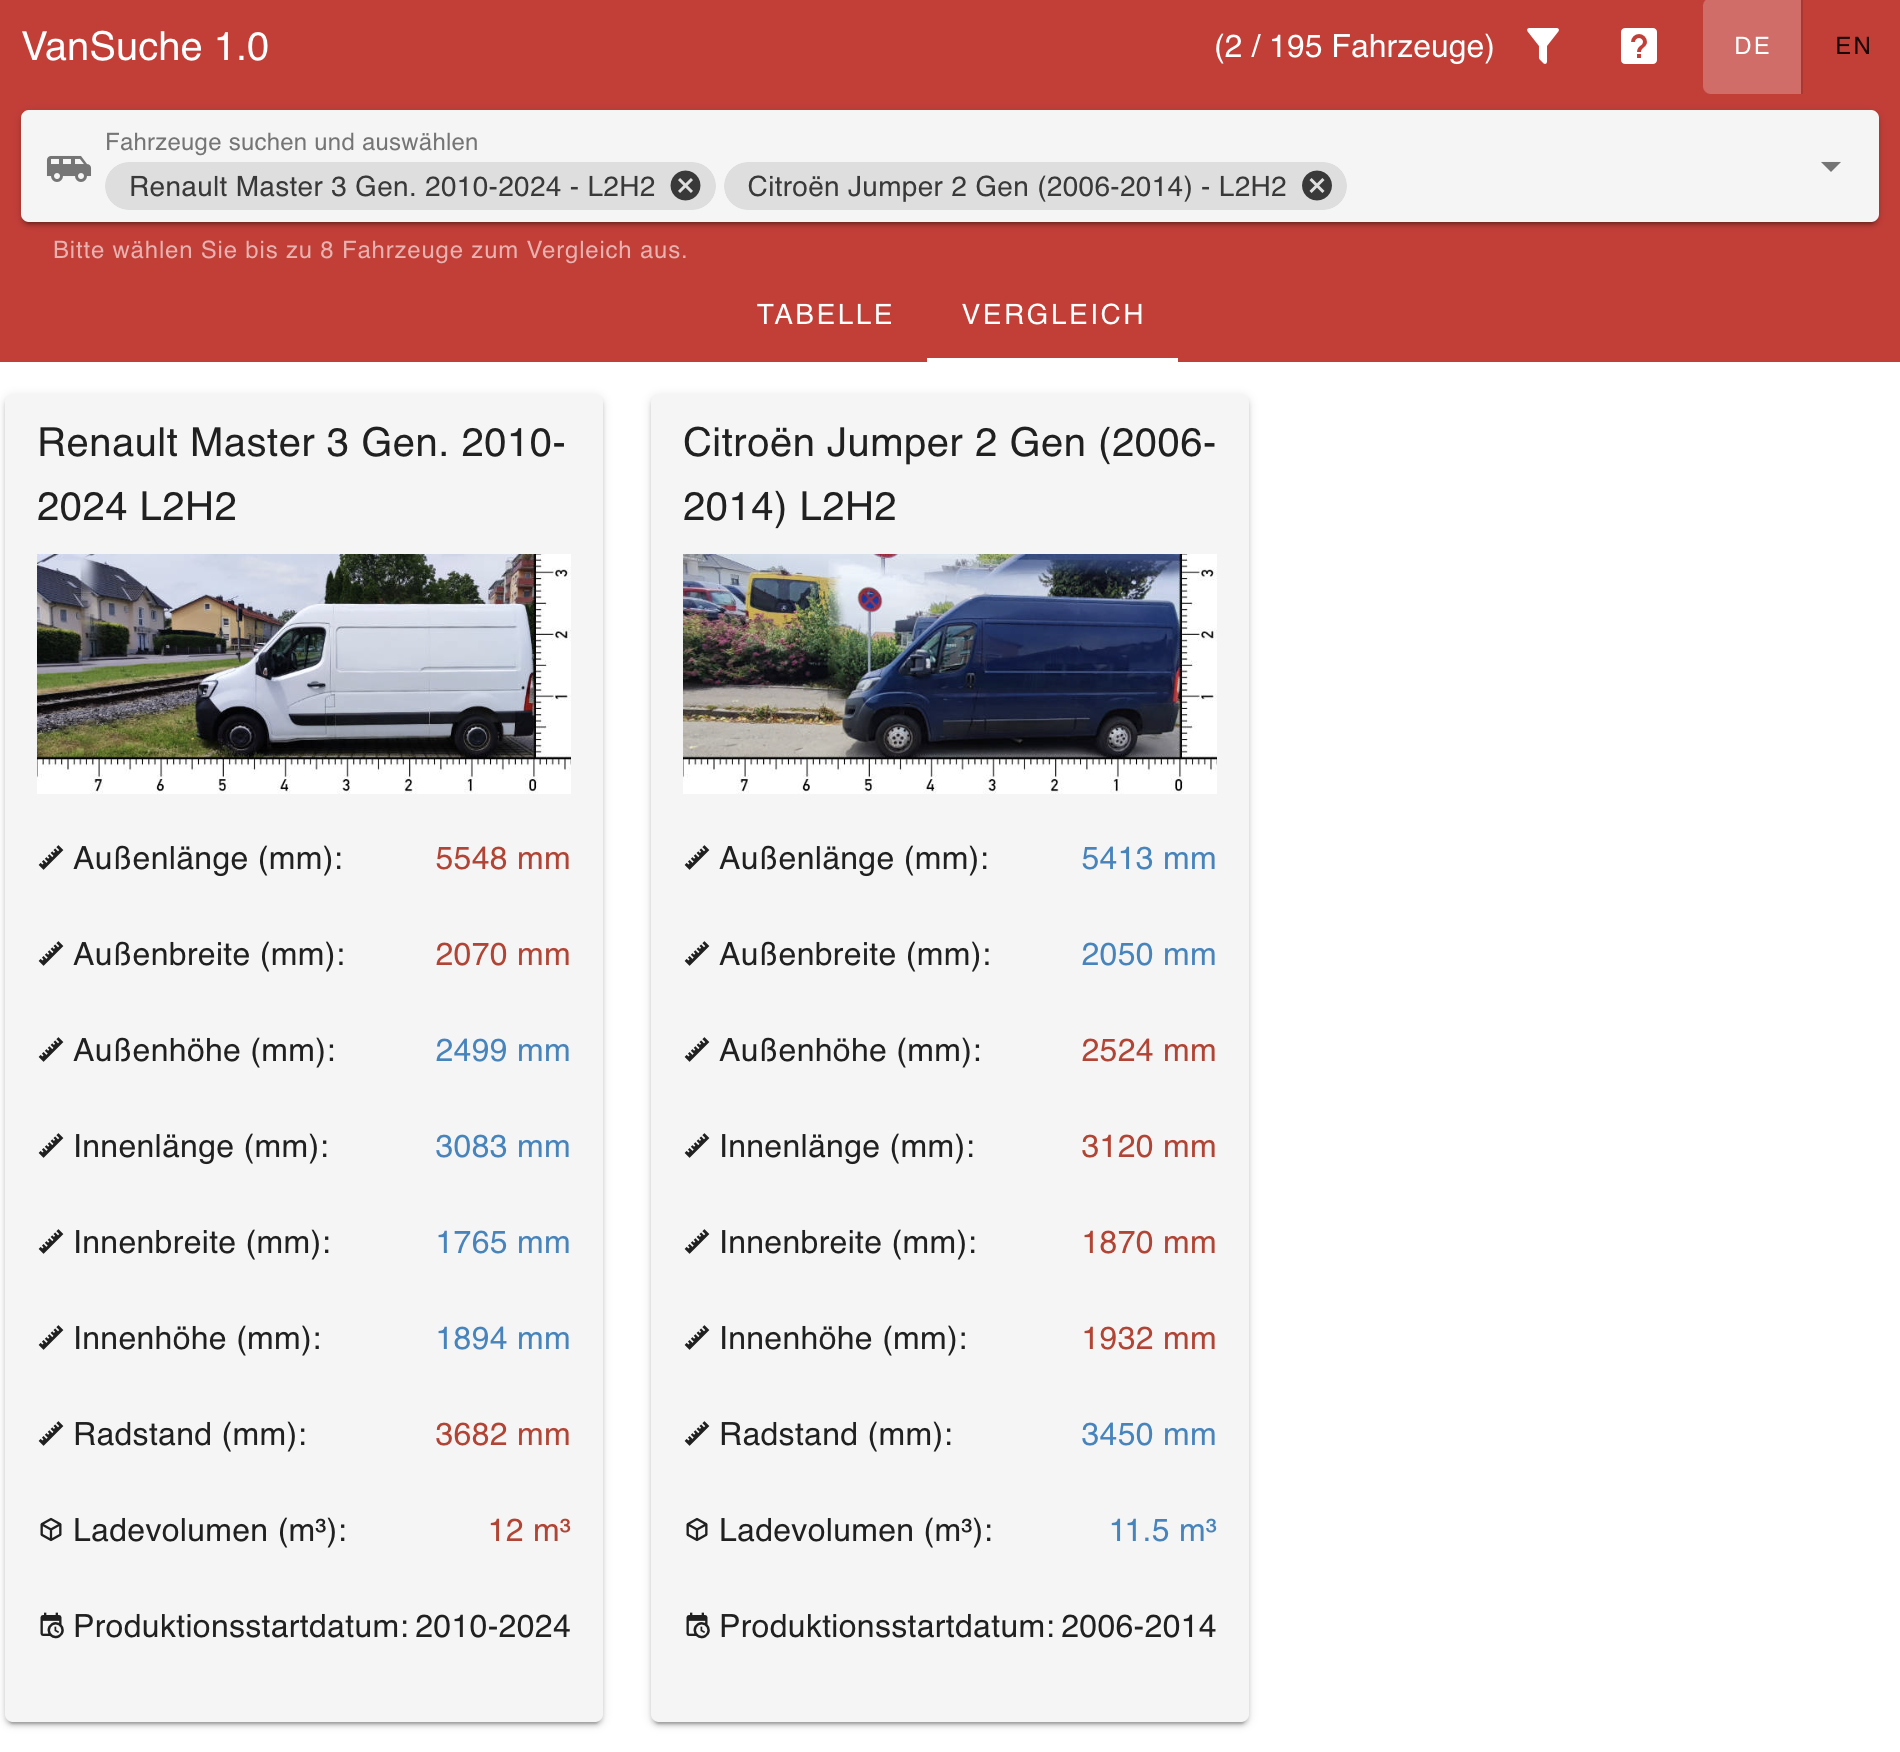
Task: Click the ruler icon beside Citroën Außenbreite
Action: (x=697, y=955)
